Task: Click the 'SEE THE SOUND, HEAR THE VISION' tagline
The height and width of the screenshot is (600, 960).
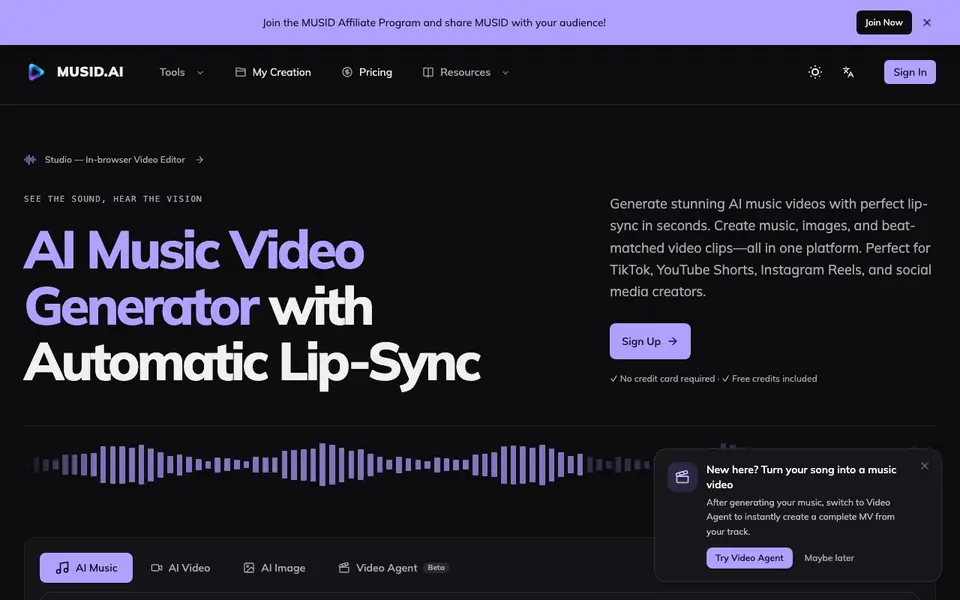Action: [x=113, y=199]
